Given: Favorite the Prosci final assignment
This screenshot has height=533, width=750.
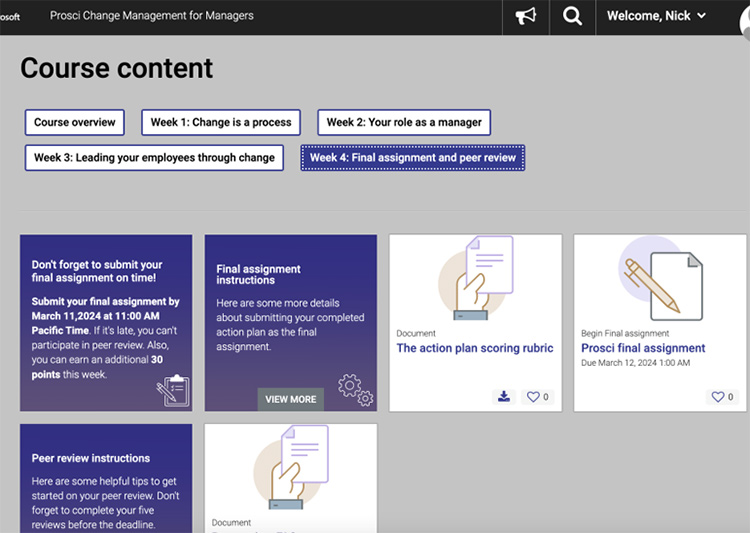Looking at the screenshot, I should click(723, 397).
